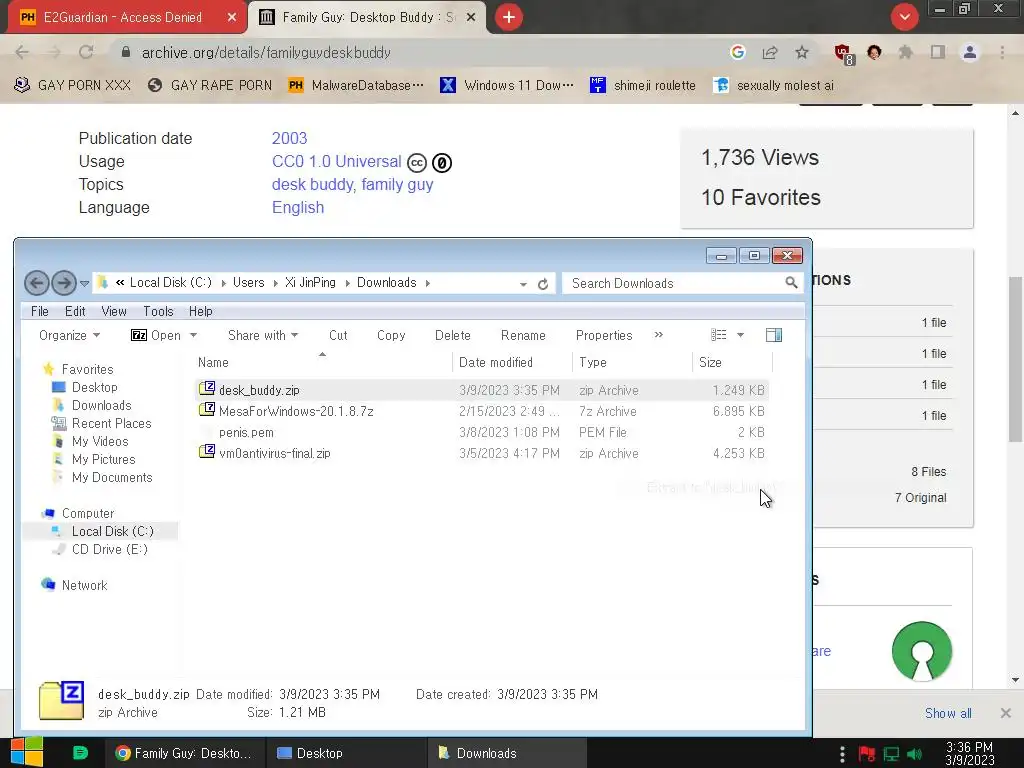The image size is (1024, 768).
Task: Reload the archive.org page
Action: [86, 52]
